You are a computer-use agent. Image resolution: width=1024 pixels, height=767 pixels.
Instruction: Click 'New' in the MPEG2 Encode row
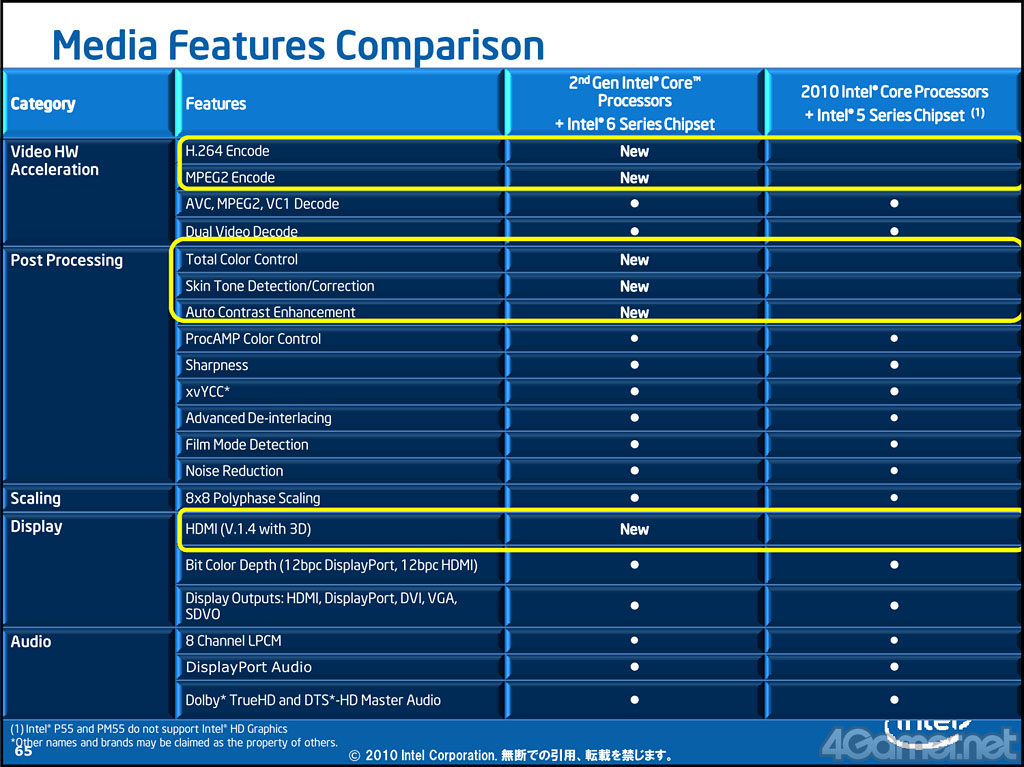(634, 178)
